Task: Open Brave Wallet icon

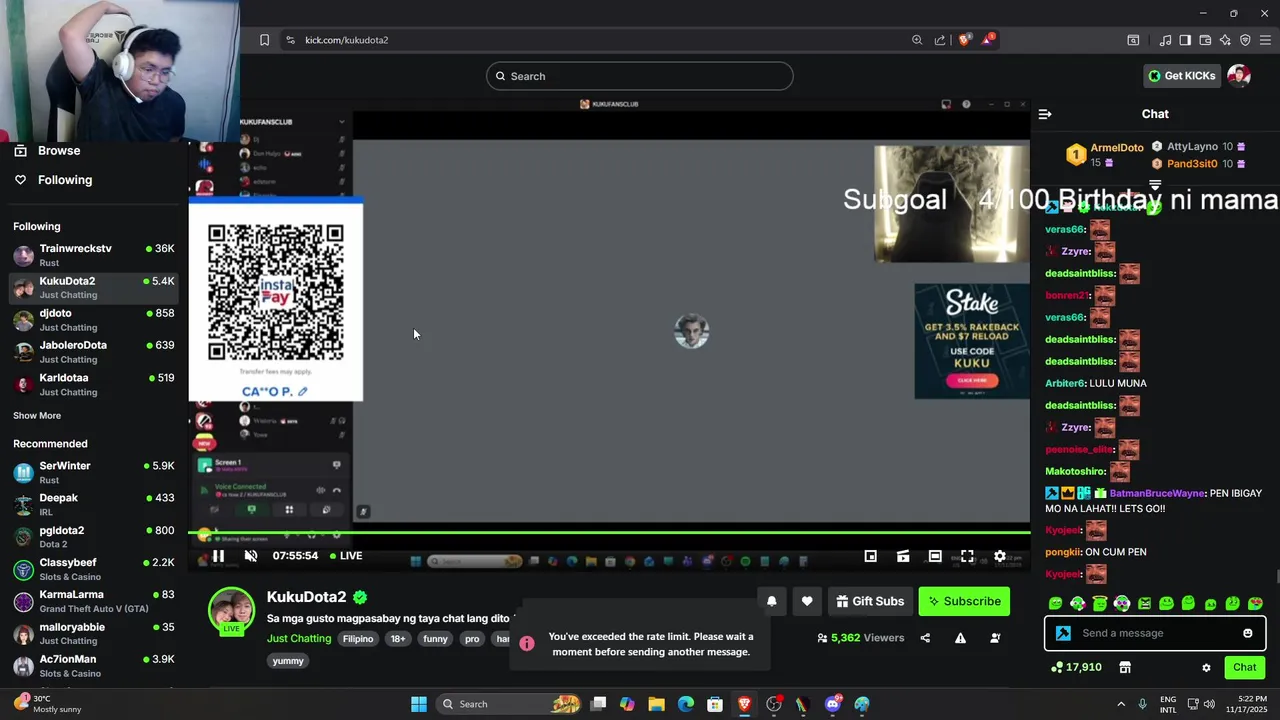Action: [1205, 40]
